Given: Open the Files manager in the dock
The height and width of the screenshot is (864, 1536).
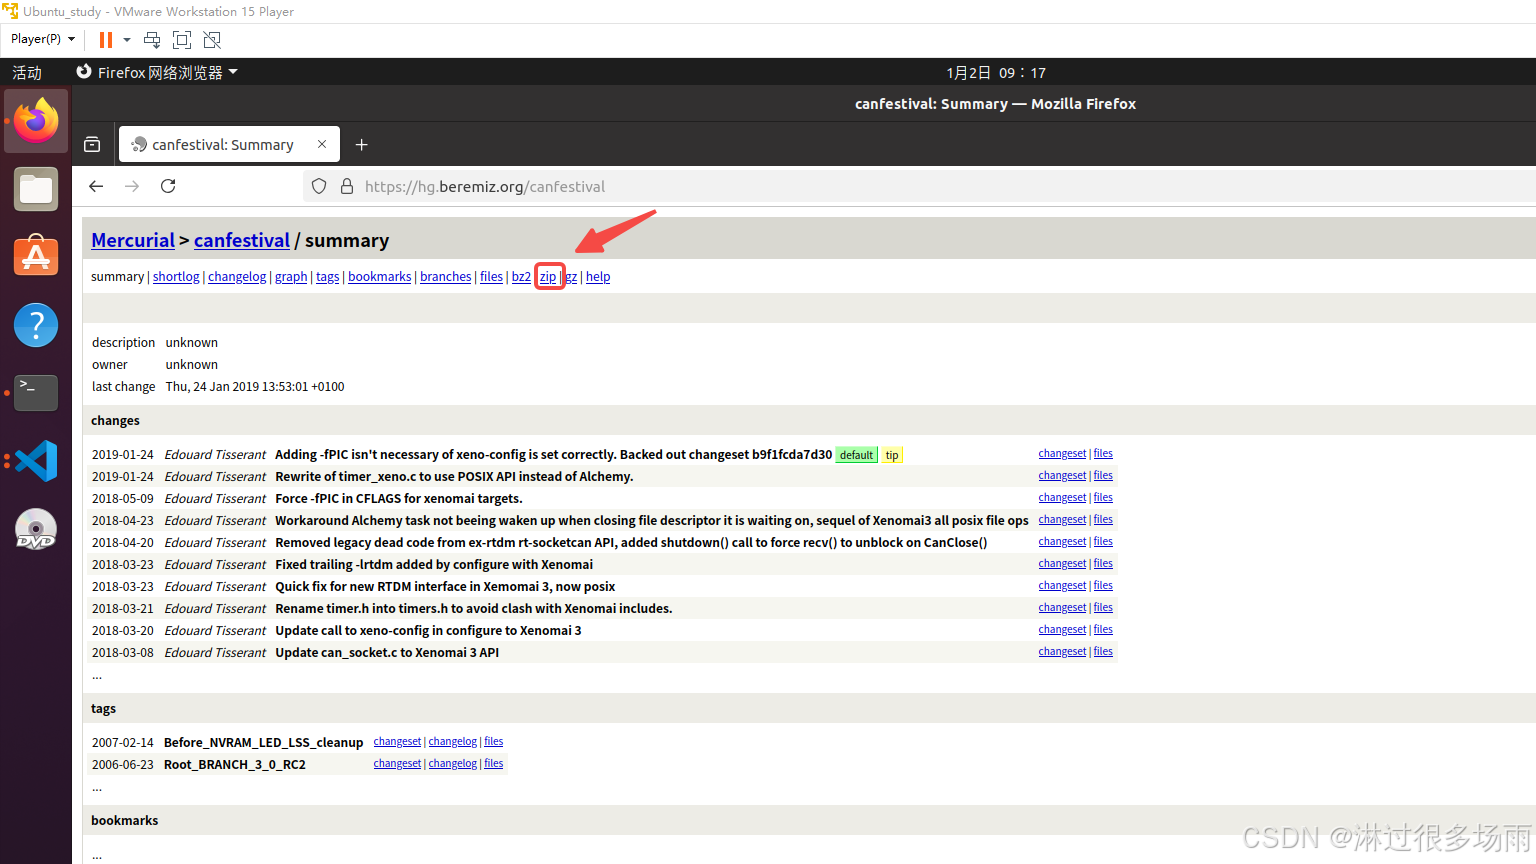Looking at the screenshot, I should click(x=36, y=189).
